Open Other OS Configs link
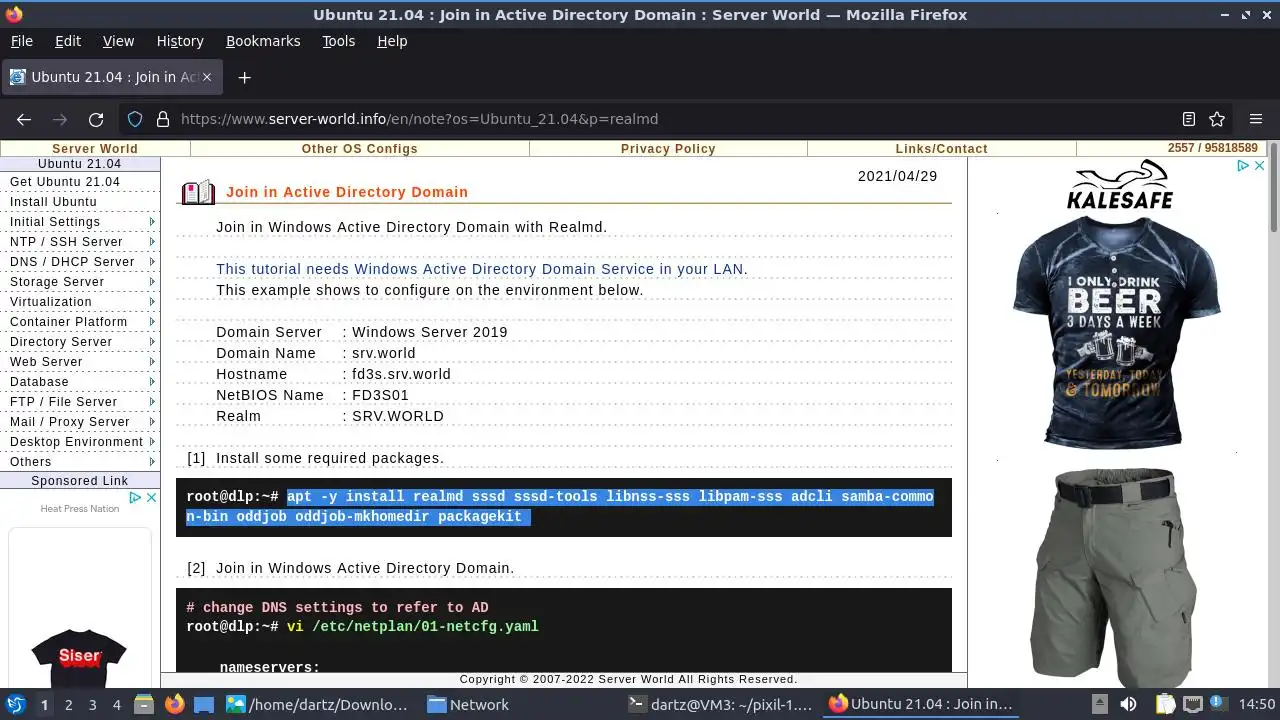 click(360, 149)
